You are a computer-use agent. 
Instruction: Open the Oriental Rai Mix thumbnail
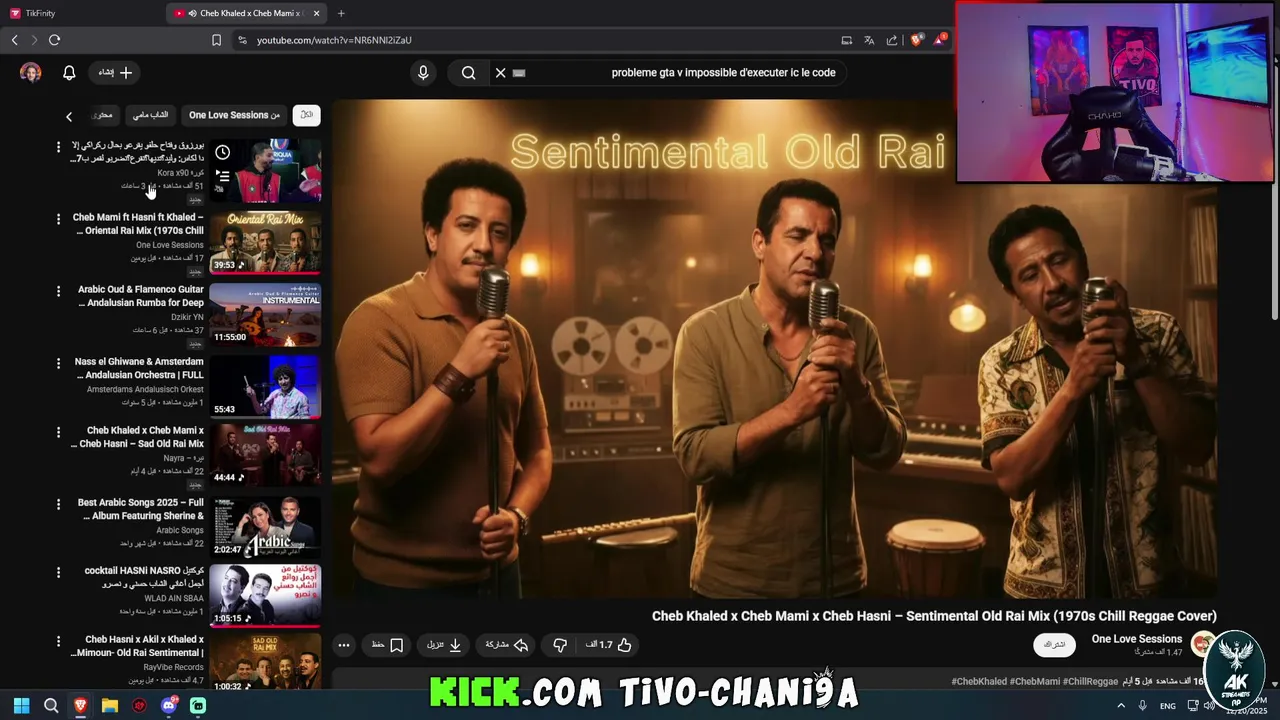tap(265, 242)
